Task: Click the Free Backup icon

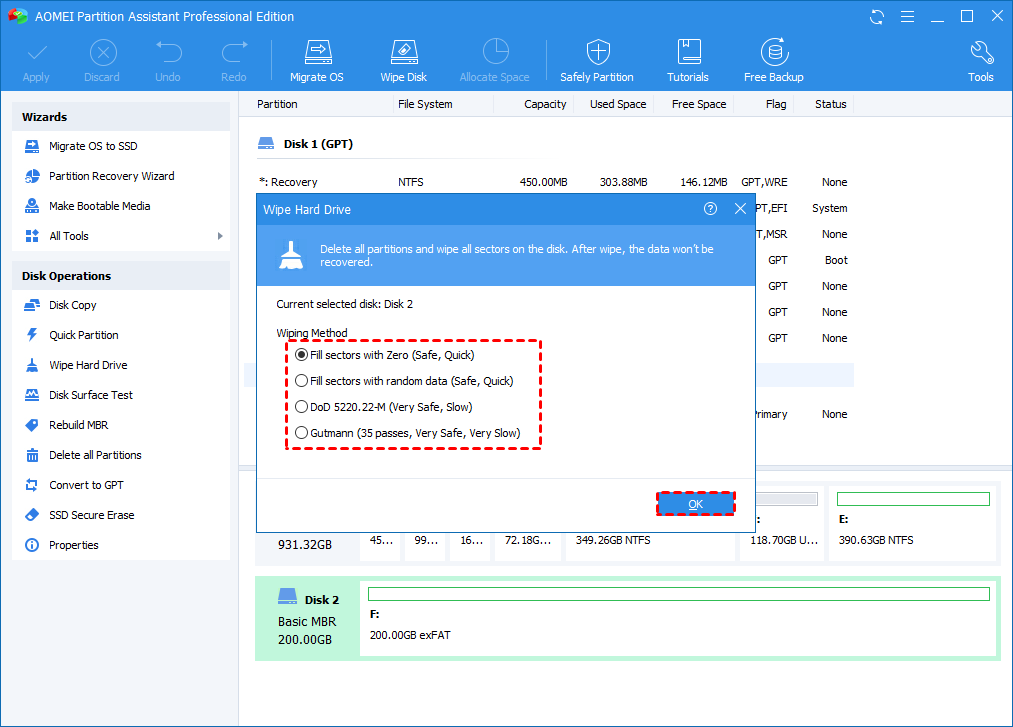Action: (x=774, y=52)
